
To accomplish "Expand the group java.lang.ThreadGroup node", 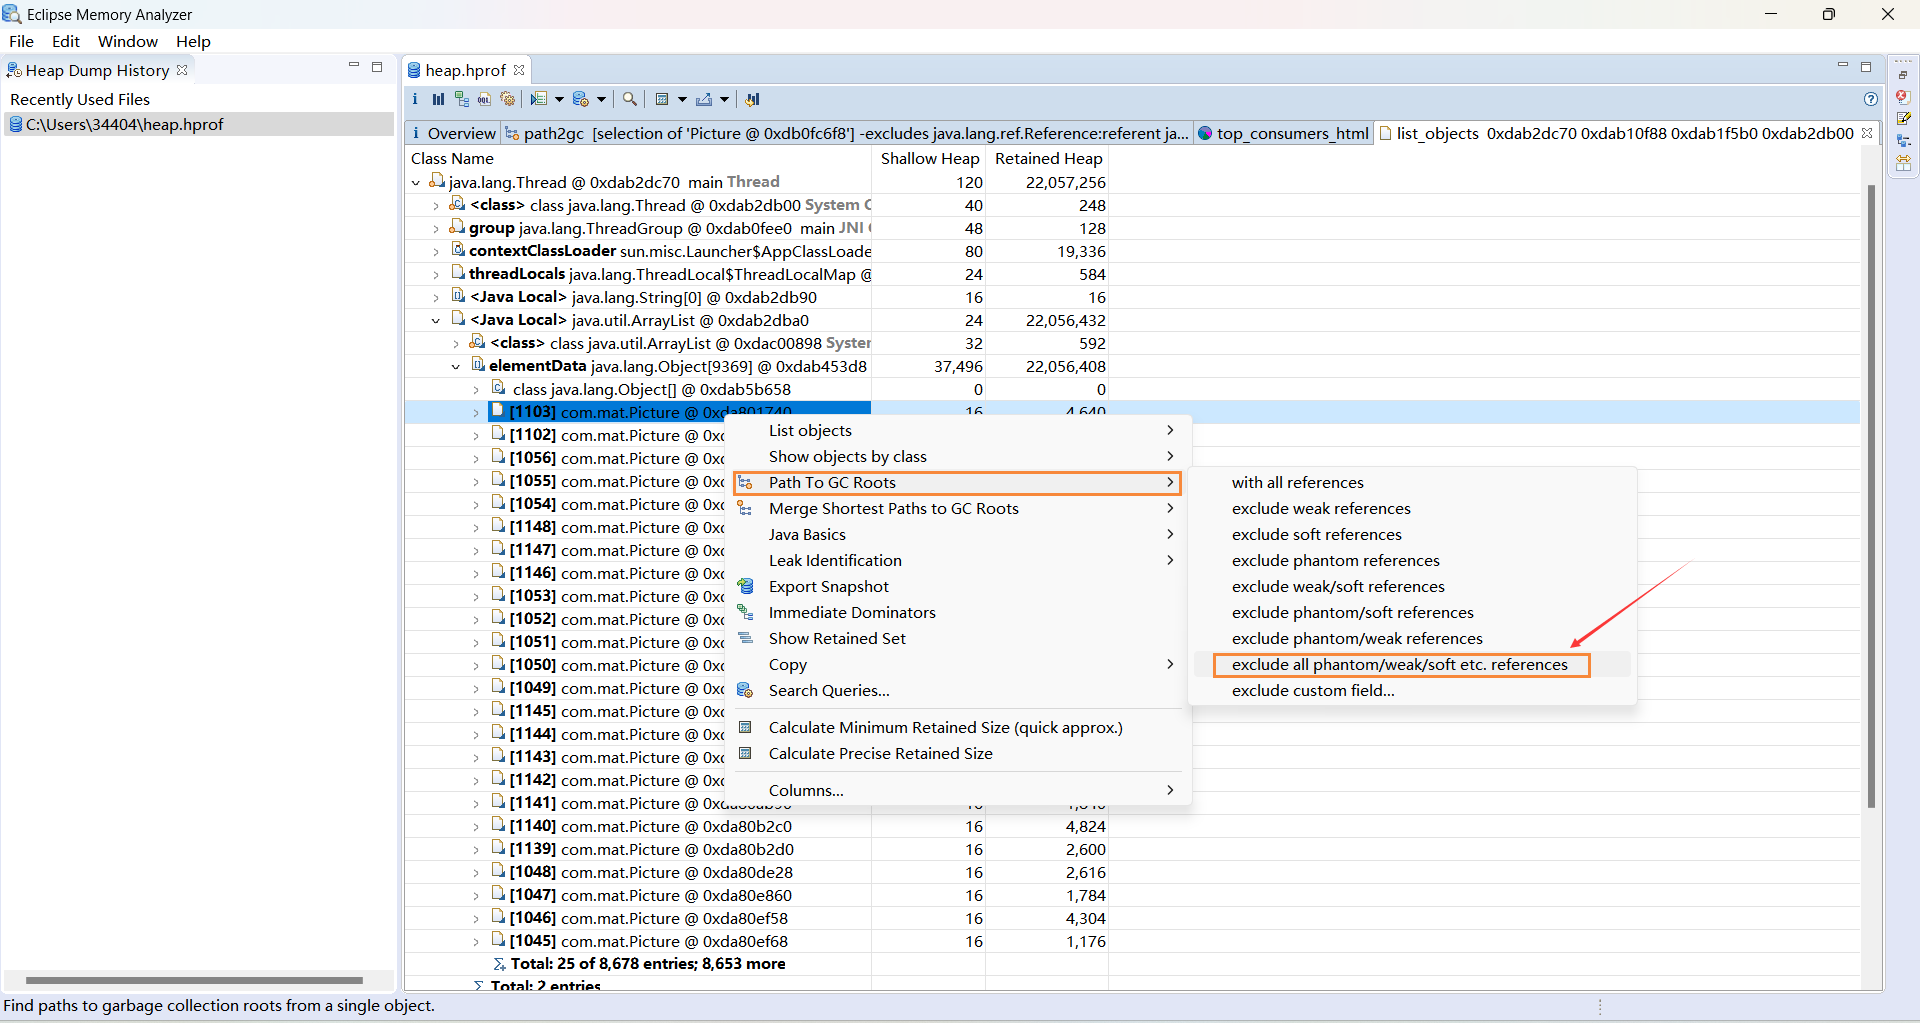I will pyautogui.click(x=436, y=229).
